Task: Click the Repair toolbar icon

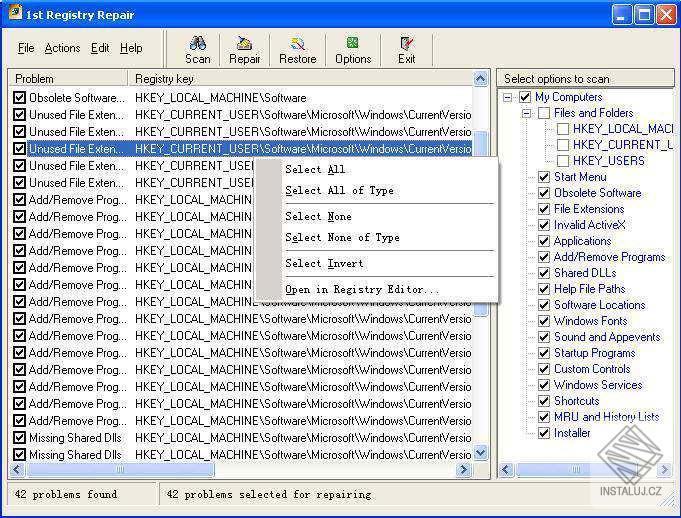Action: [244, 44]
